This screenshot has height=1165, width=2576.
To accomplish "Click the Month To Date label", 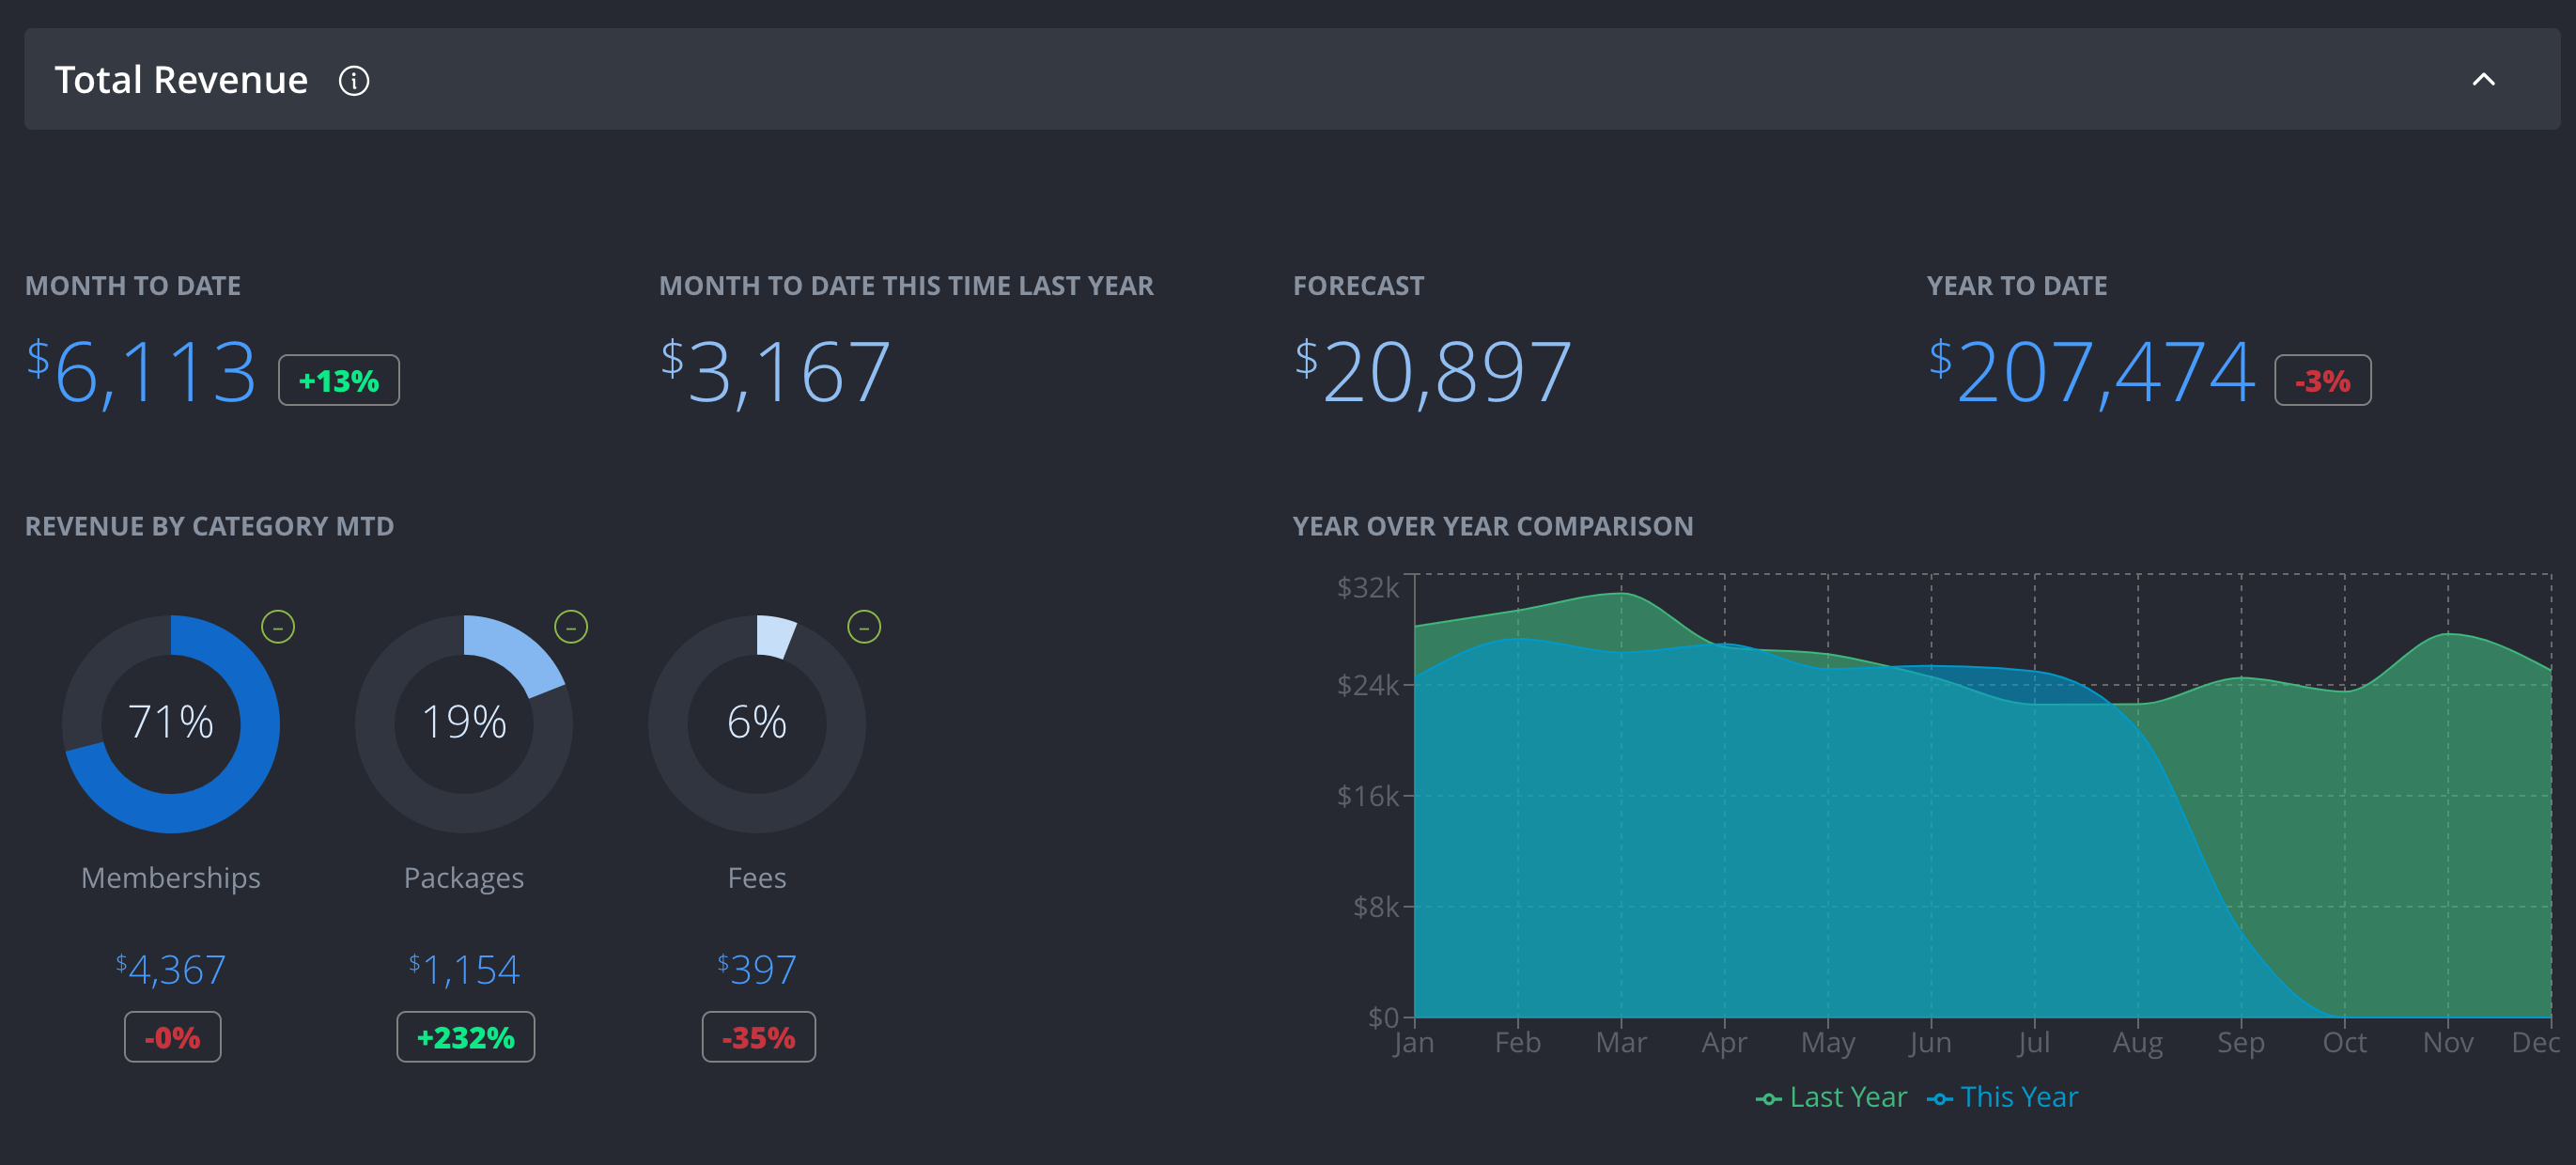I will (x=133, y=286).
